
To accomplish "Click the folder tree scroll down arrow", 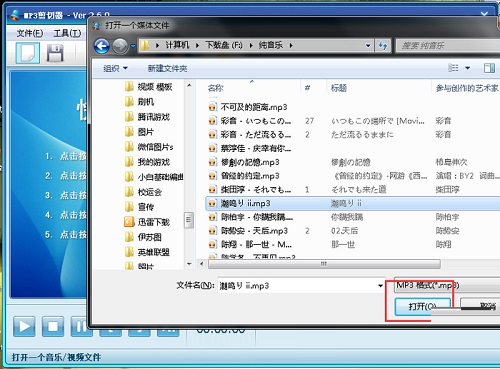I will pyautogui.click(x=189, y=264).
